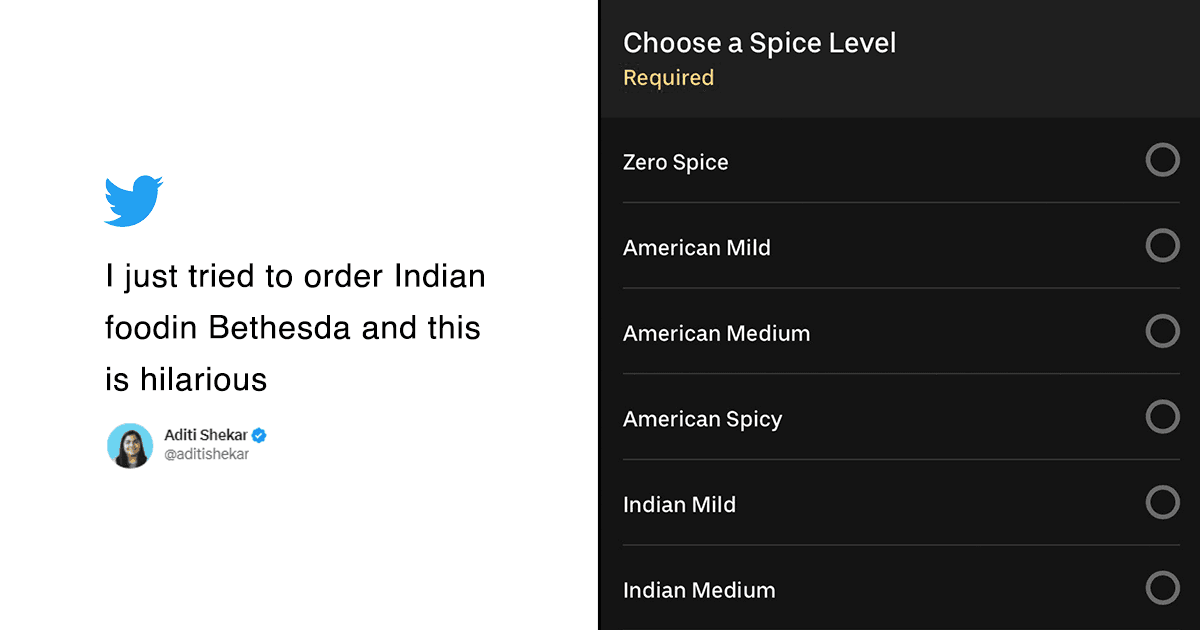
Task: Click the Indian Medium row label
Action: click(699, 590)
